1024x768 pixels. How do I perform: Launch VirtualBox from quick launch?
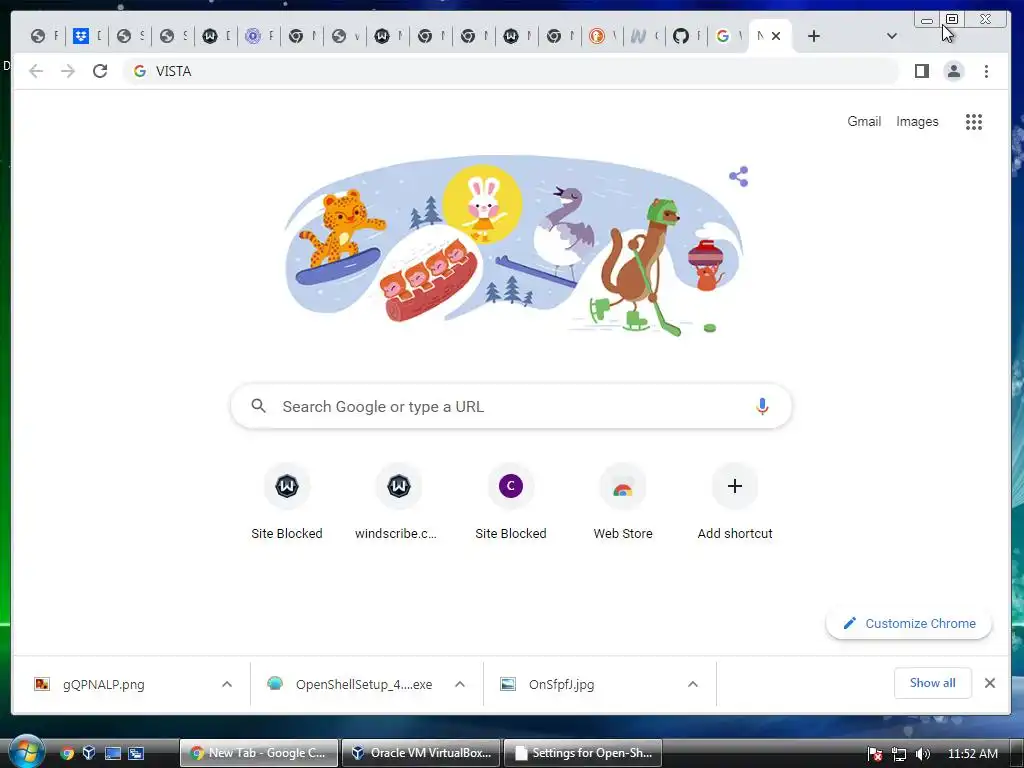point(89,753)
